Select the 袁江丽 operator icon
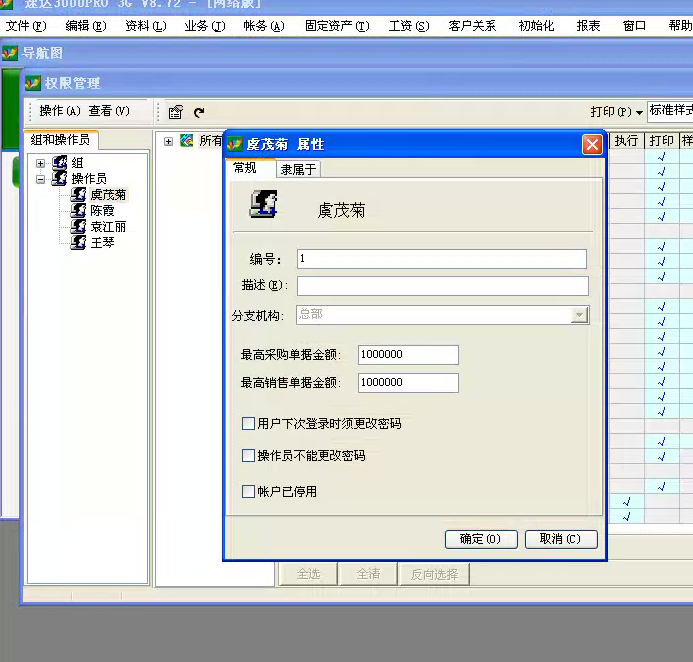The width and height of the screenshot is (693, 662). 79,227
